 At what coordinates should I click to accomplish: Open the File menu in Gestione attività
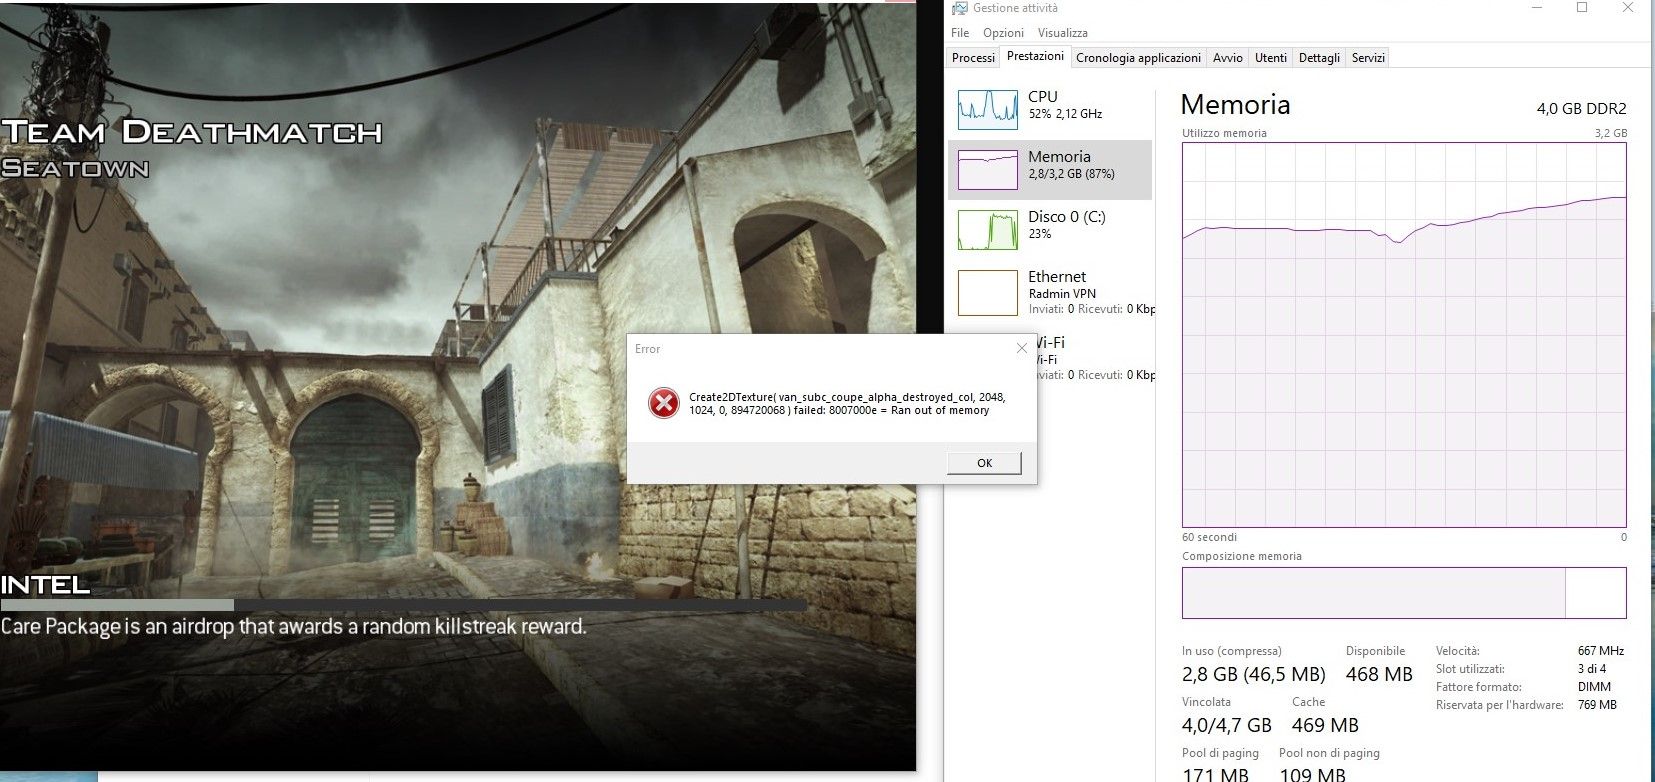pyautogui.click(x=960, y=33)
